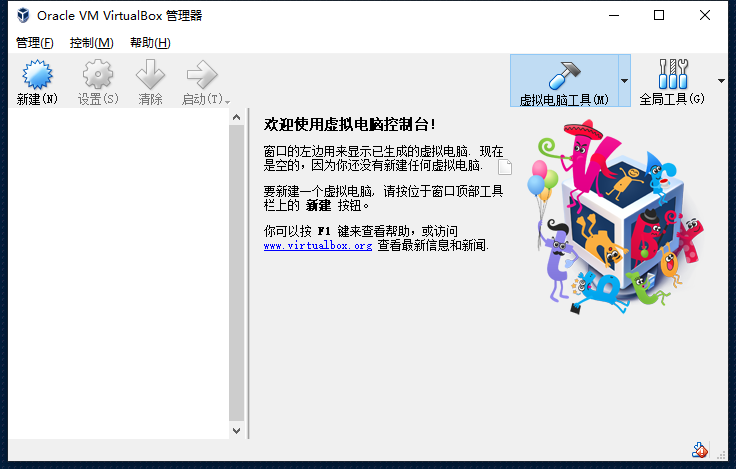Maximize the VirtualBox Manager window
The image size is (736, 469).
[659, 15]
